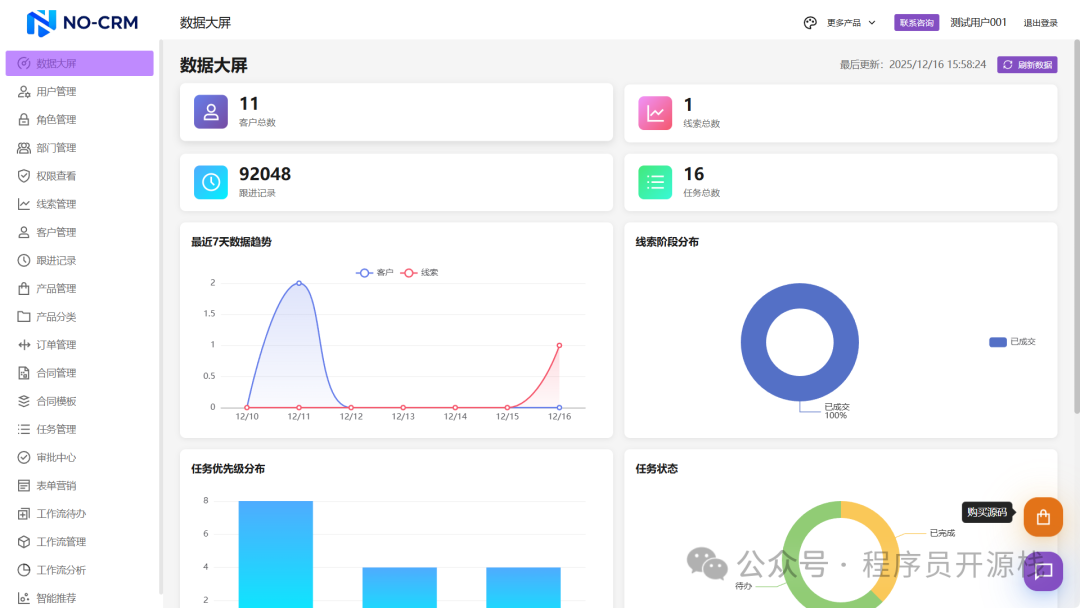Viewport: 1080px width, 608px height.
Task: Click the 表单营销 form icon
Action: [23, 485]
